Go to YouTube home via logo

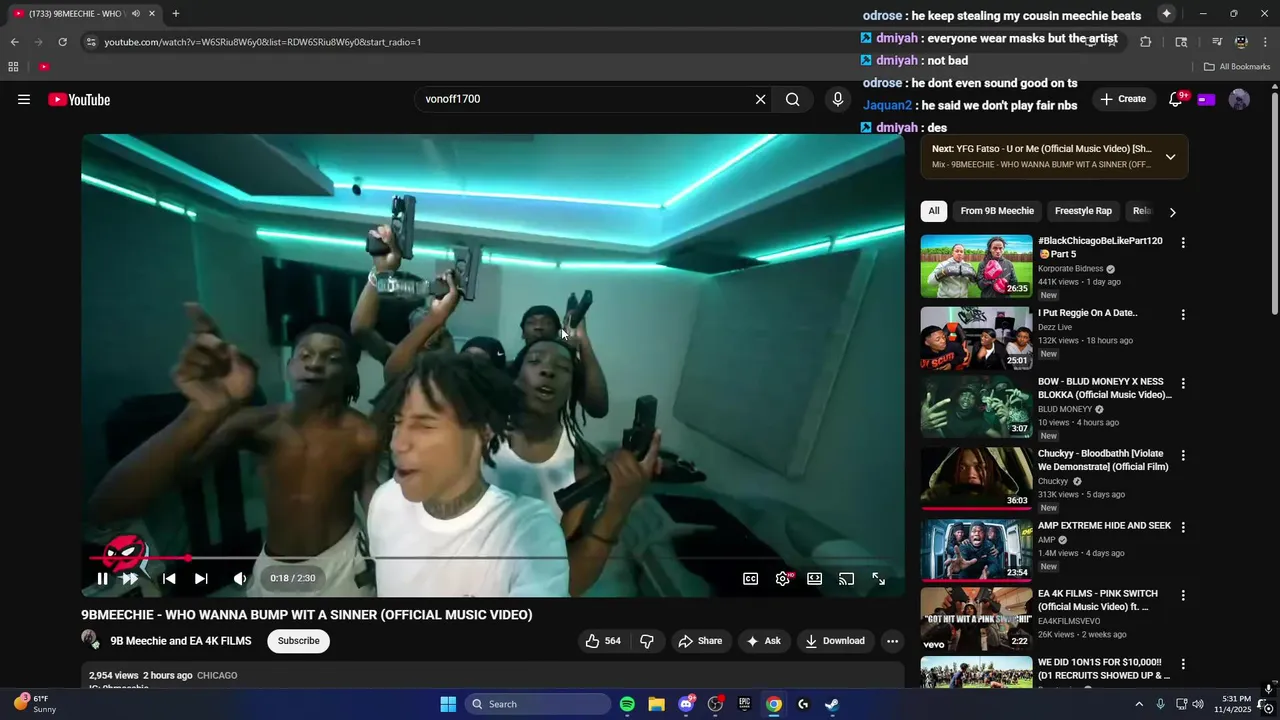(x=79, y=99)
